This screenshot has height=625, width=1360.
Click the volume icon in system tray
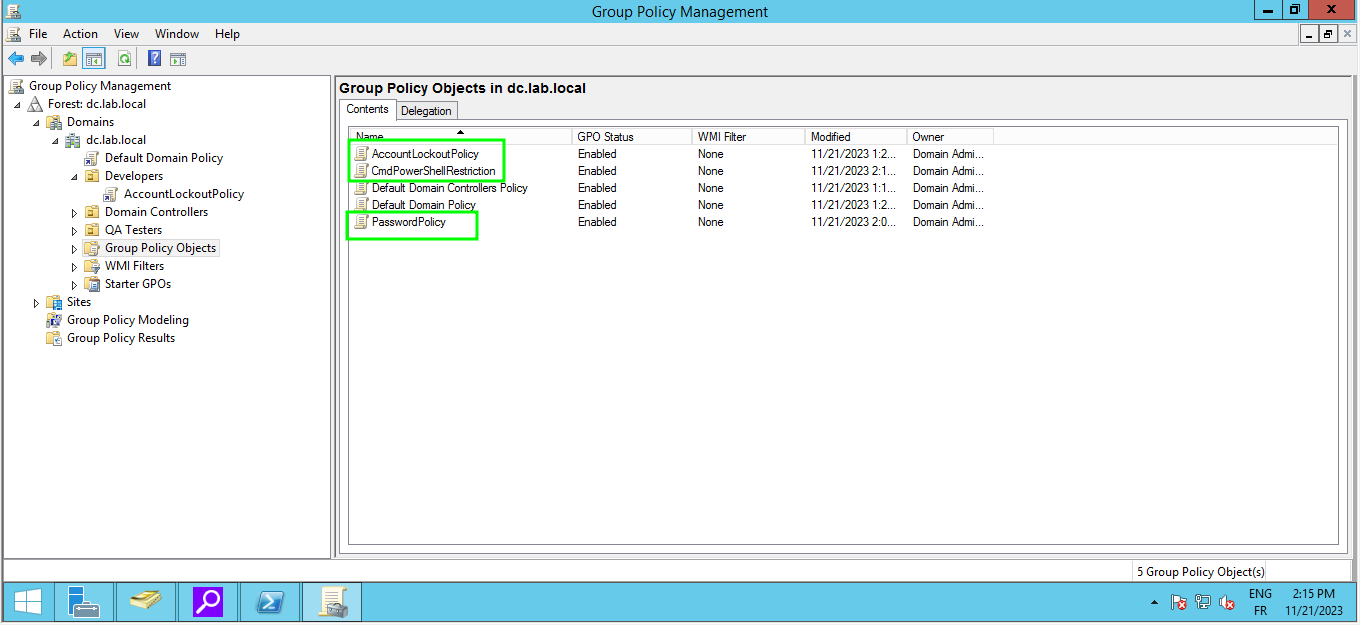click(1225, 603)
